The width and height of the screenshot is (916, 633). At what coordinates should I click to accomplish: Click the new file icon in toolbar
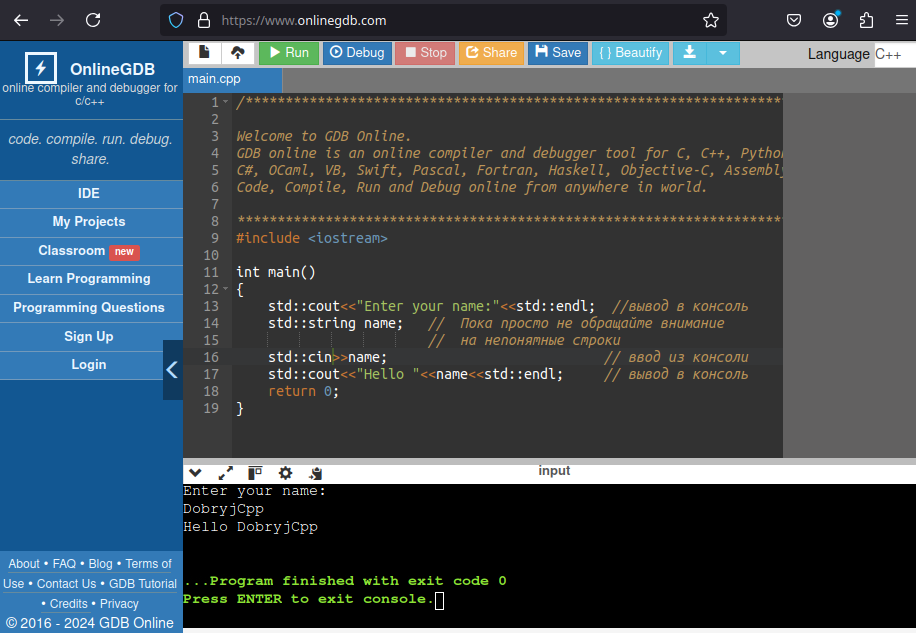(x=204, y=53)
